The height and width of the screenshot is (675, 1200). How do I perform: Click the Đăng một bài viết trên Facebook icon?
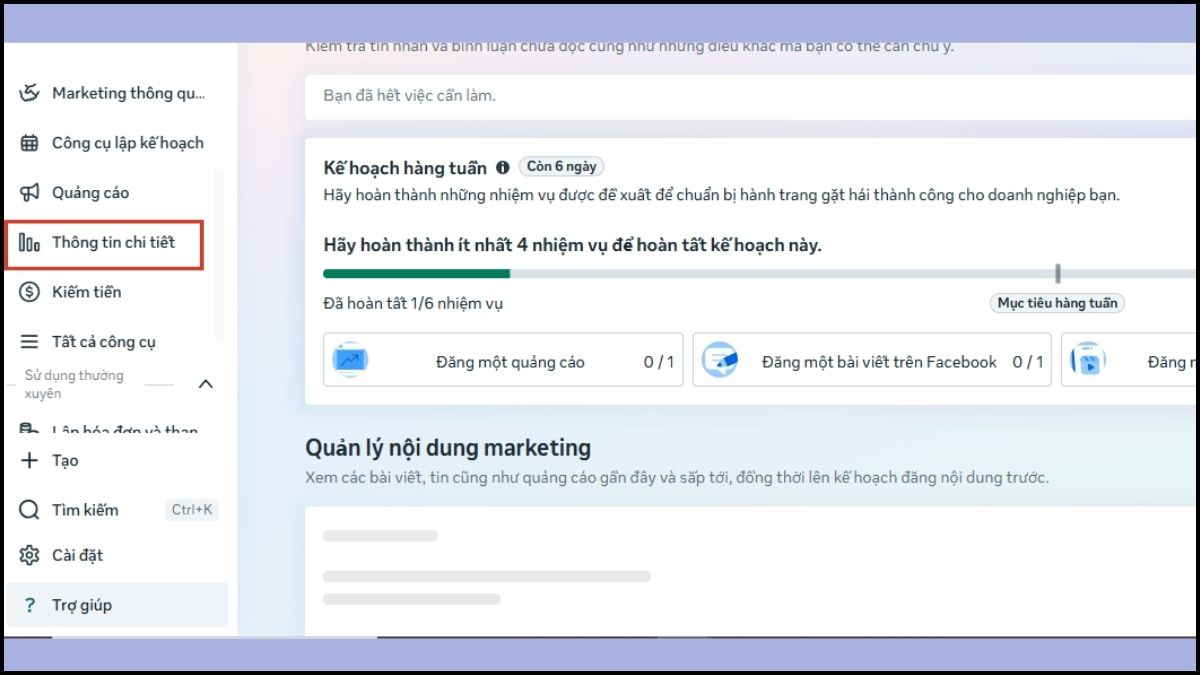pyautogui.click(x=720, y=360)
